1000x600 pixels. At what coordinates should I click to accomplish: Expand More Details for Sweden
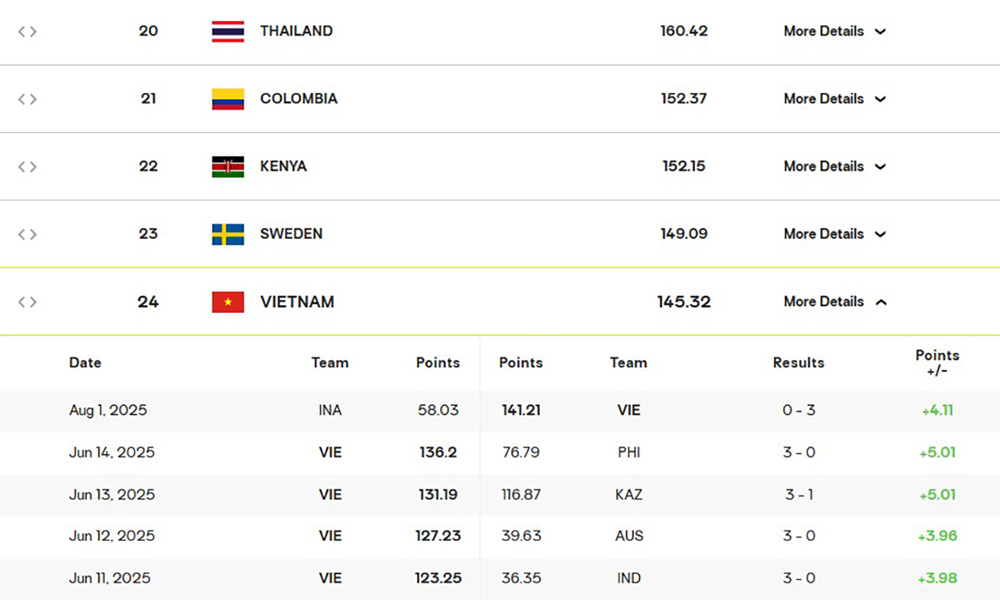[835, 234]
